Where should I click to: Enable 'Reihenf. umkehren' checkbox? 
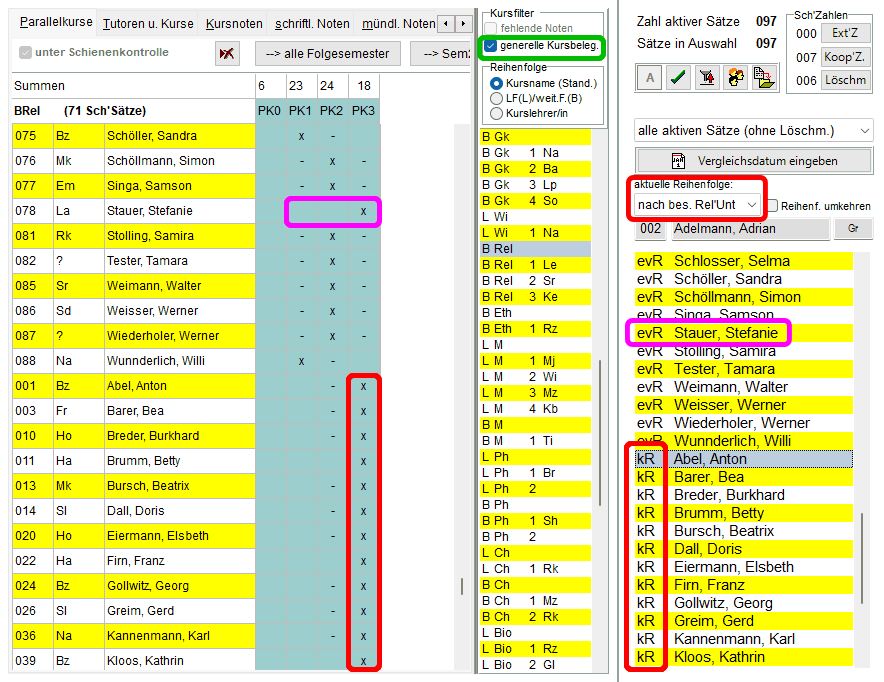pos(773,206)
